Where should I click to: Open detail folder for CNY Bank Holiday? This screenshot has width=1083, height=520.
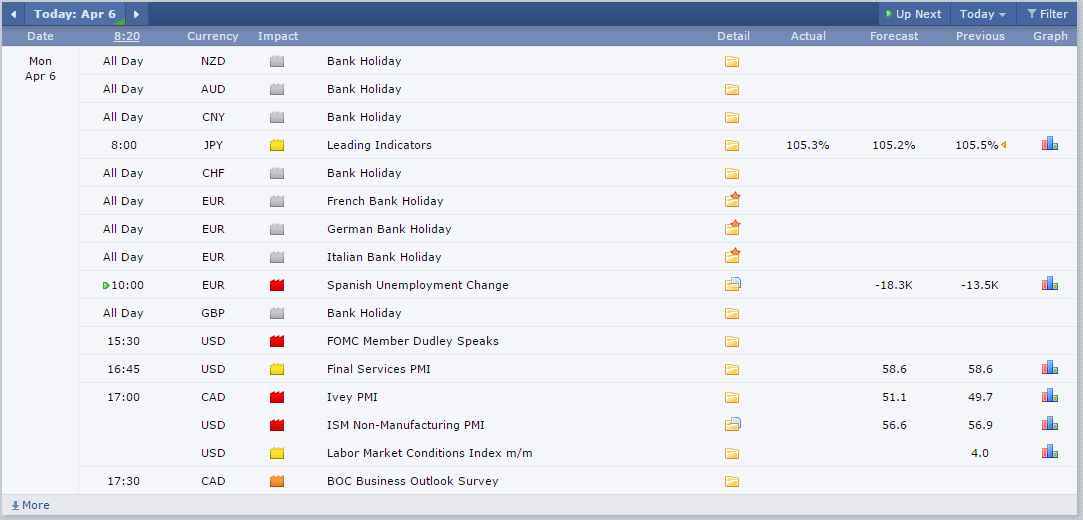[732, 117]
